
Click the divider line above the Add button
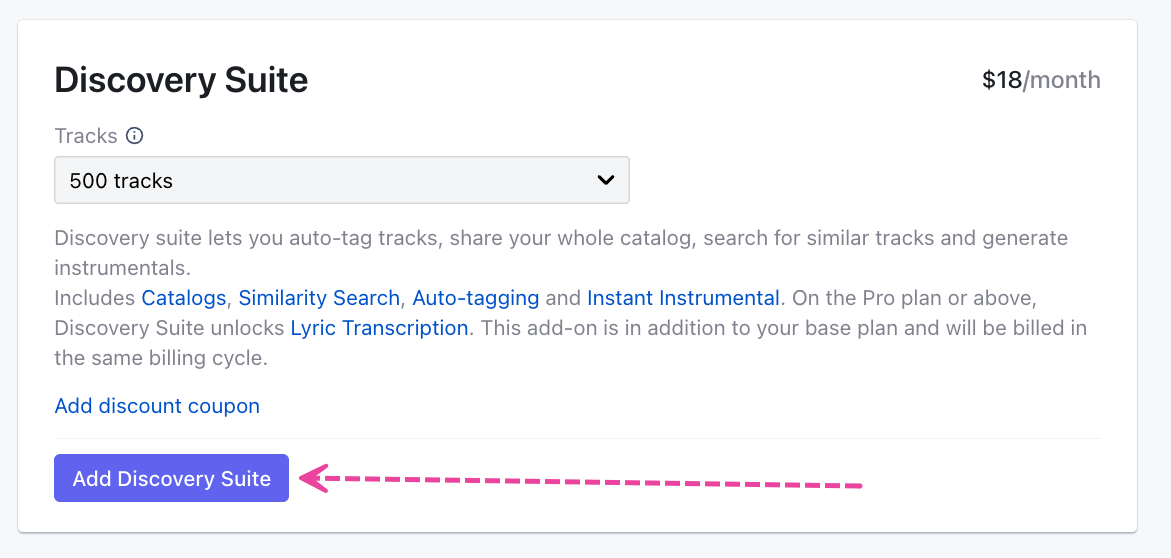pyautogui.click(x=577, y=438)
